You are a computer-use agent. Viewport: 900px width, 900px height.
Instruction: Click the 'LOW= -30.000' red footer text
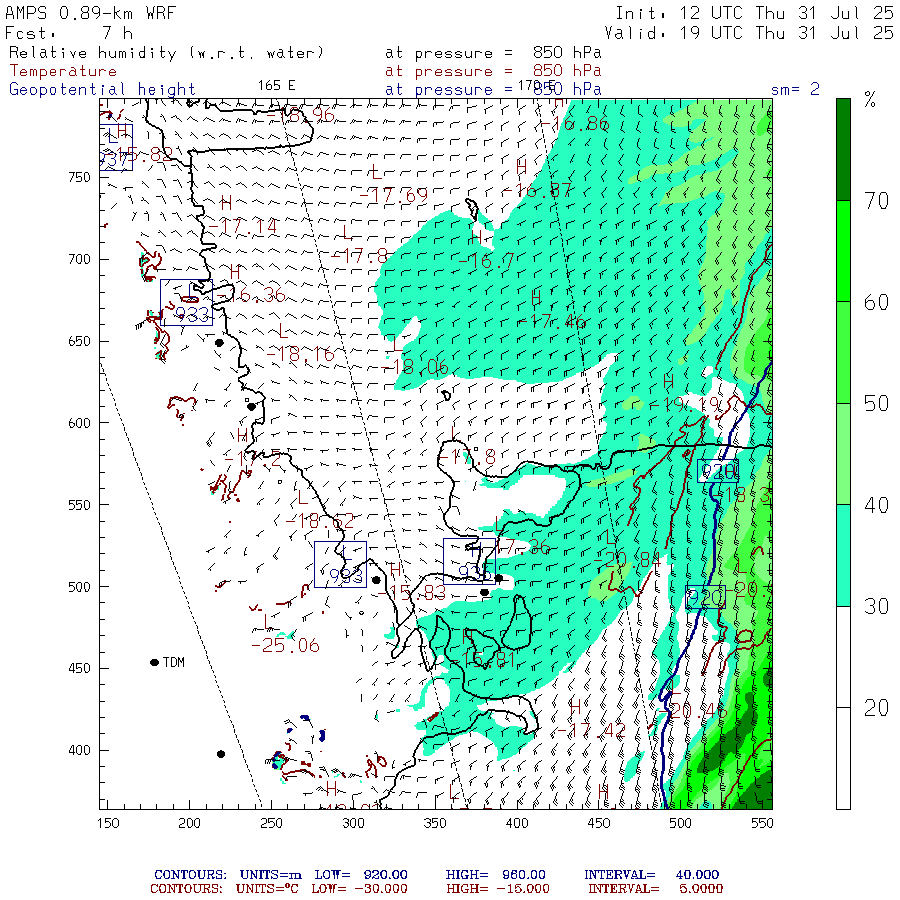[x=360, y=889]
